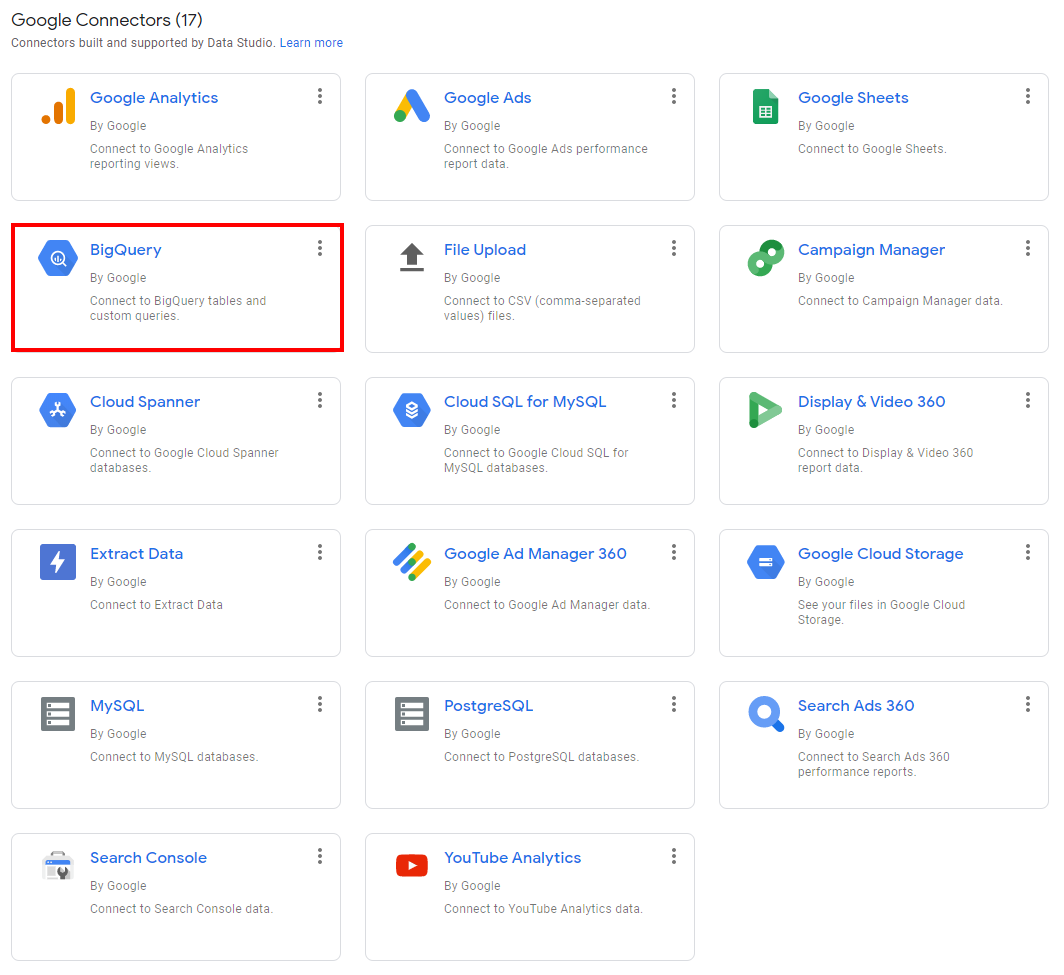
Task: Click the Google Analytics bar chart icon
Action: (x=58, y=107)
